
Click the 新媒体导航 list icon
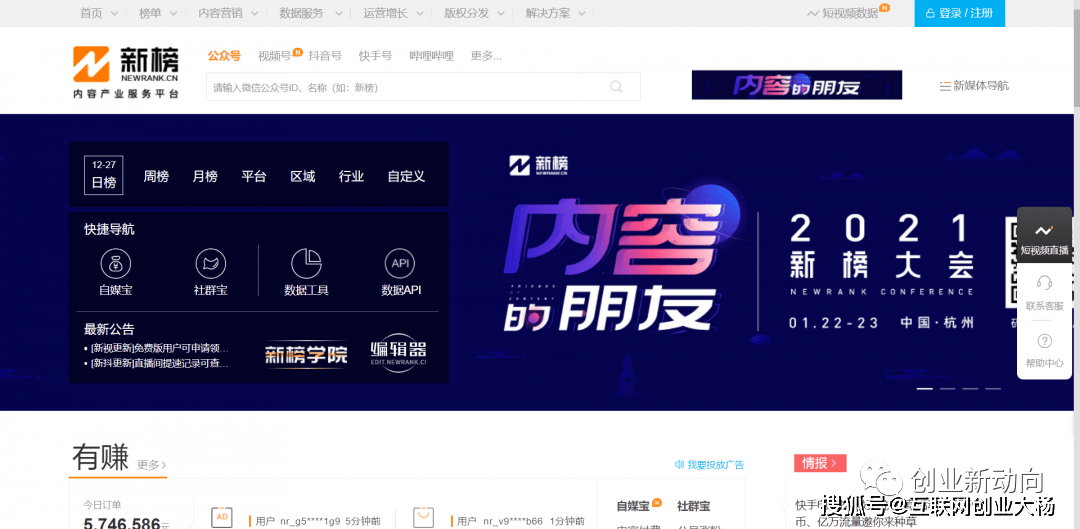[x=945, y=86]
